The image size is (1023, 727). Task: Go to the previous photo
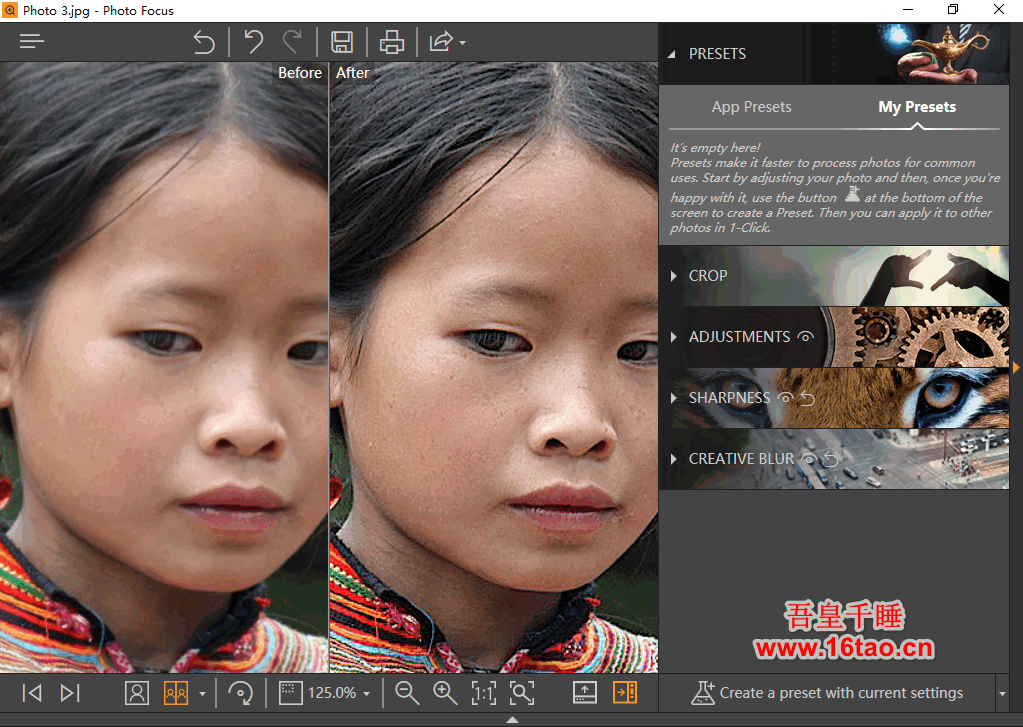coord(32,693)
